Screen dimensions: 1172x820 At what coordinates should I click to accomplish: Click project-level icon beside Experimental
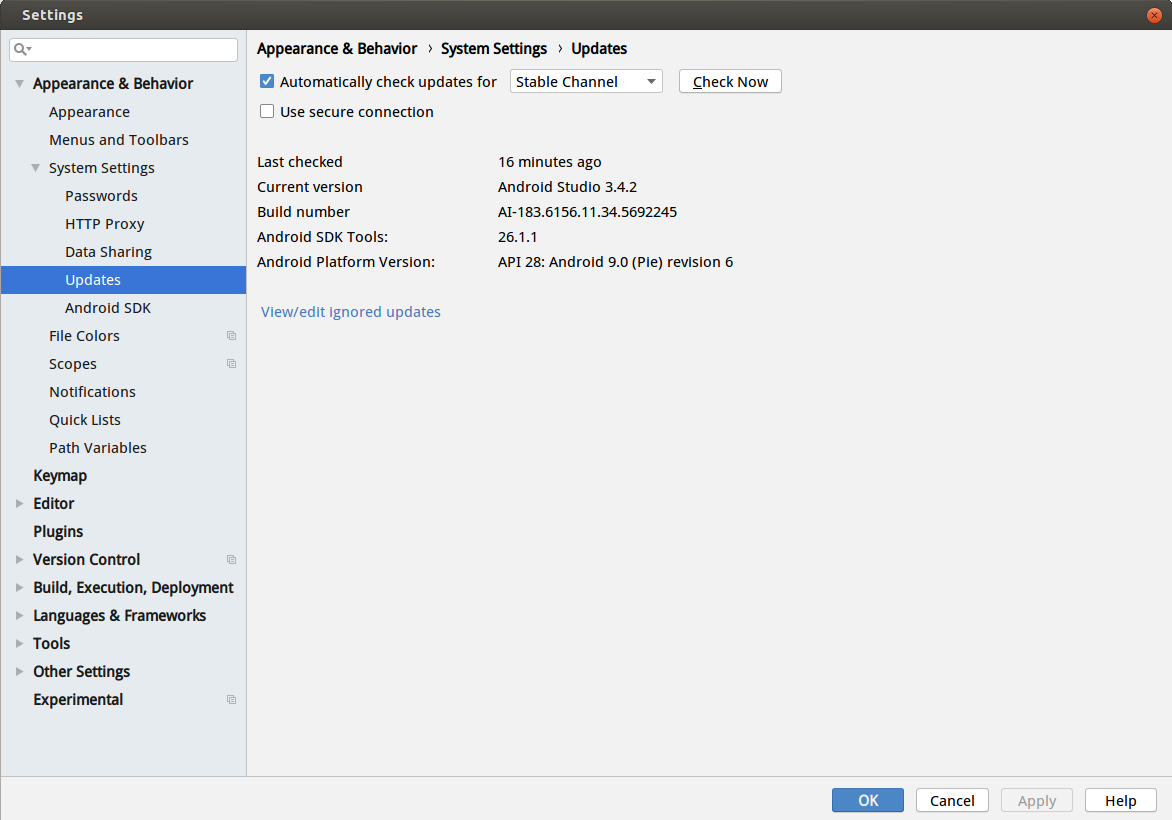[x=232, y=700]
